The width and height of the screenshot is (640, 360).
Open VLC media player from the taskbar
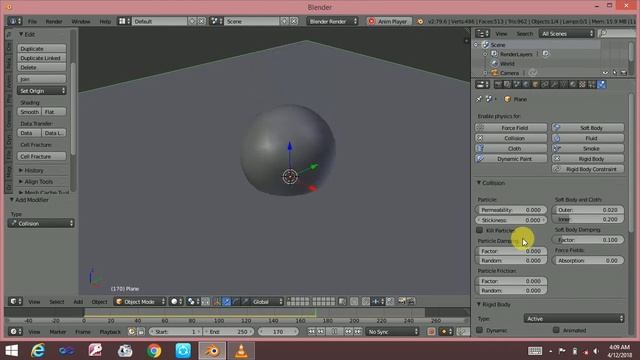pyautogui.click(x=241, y=351)
